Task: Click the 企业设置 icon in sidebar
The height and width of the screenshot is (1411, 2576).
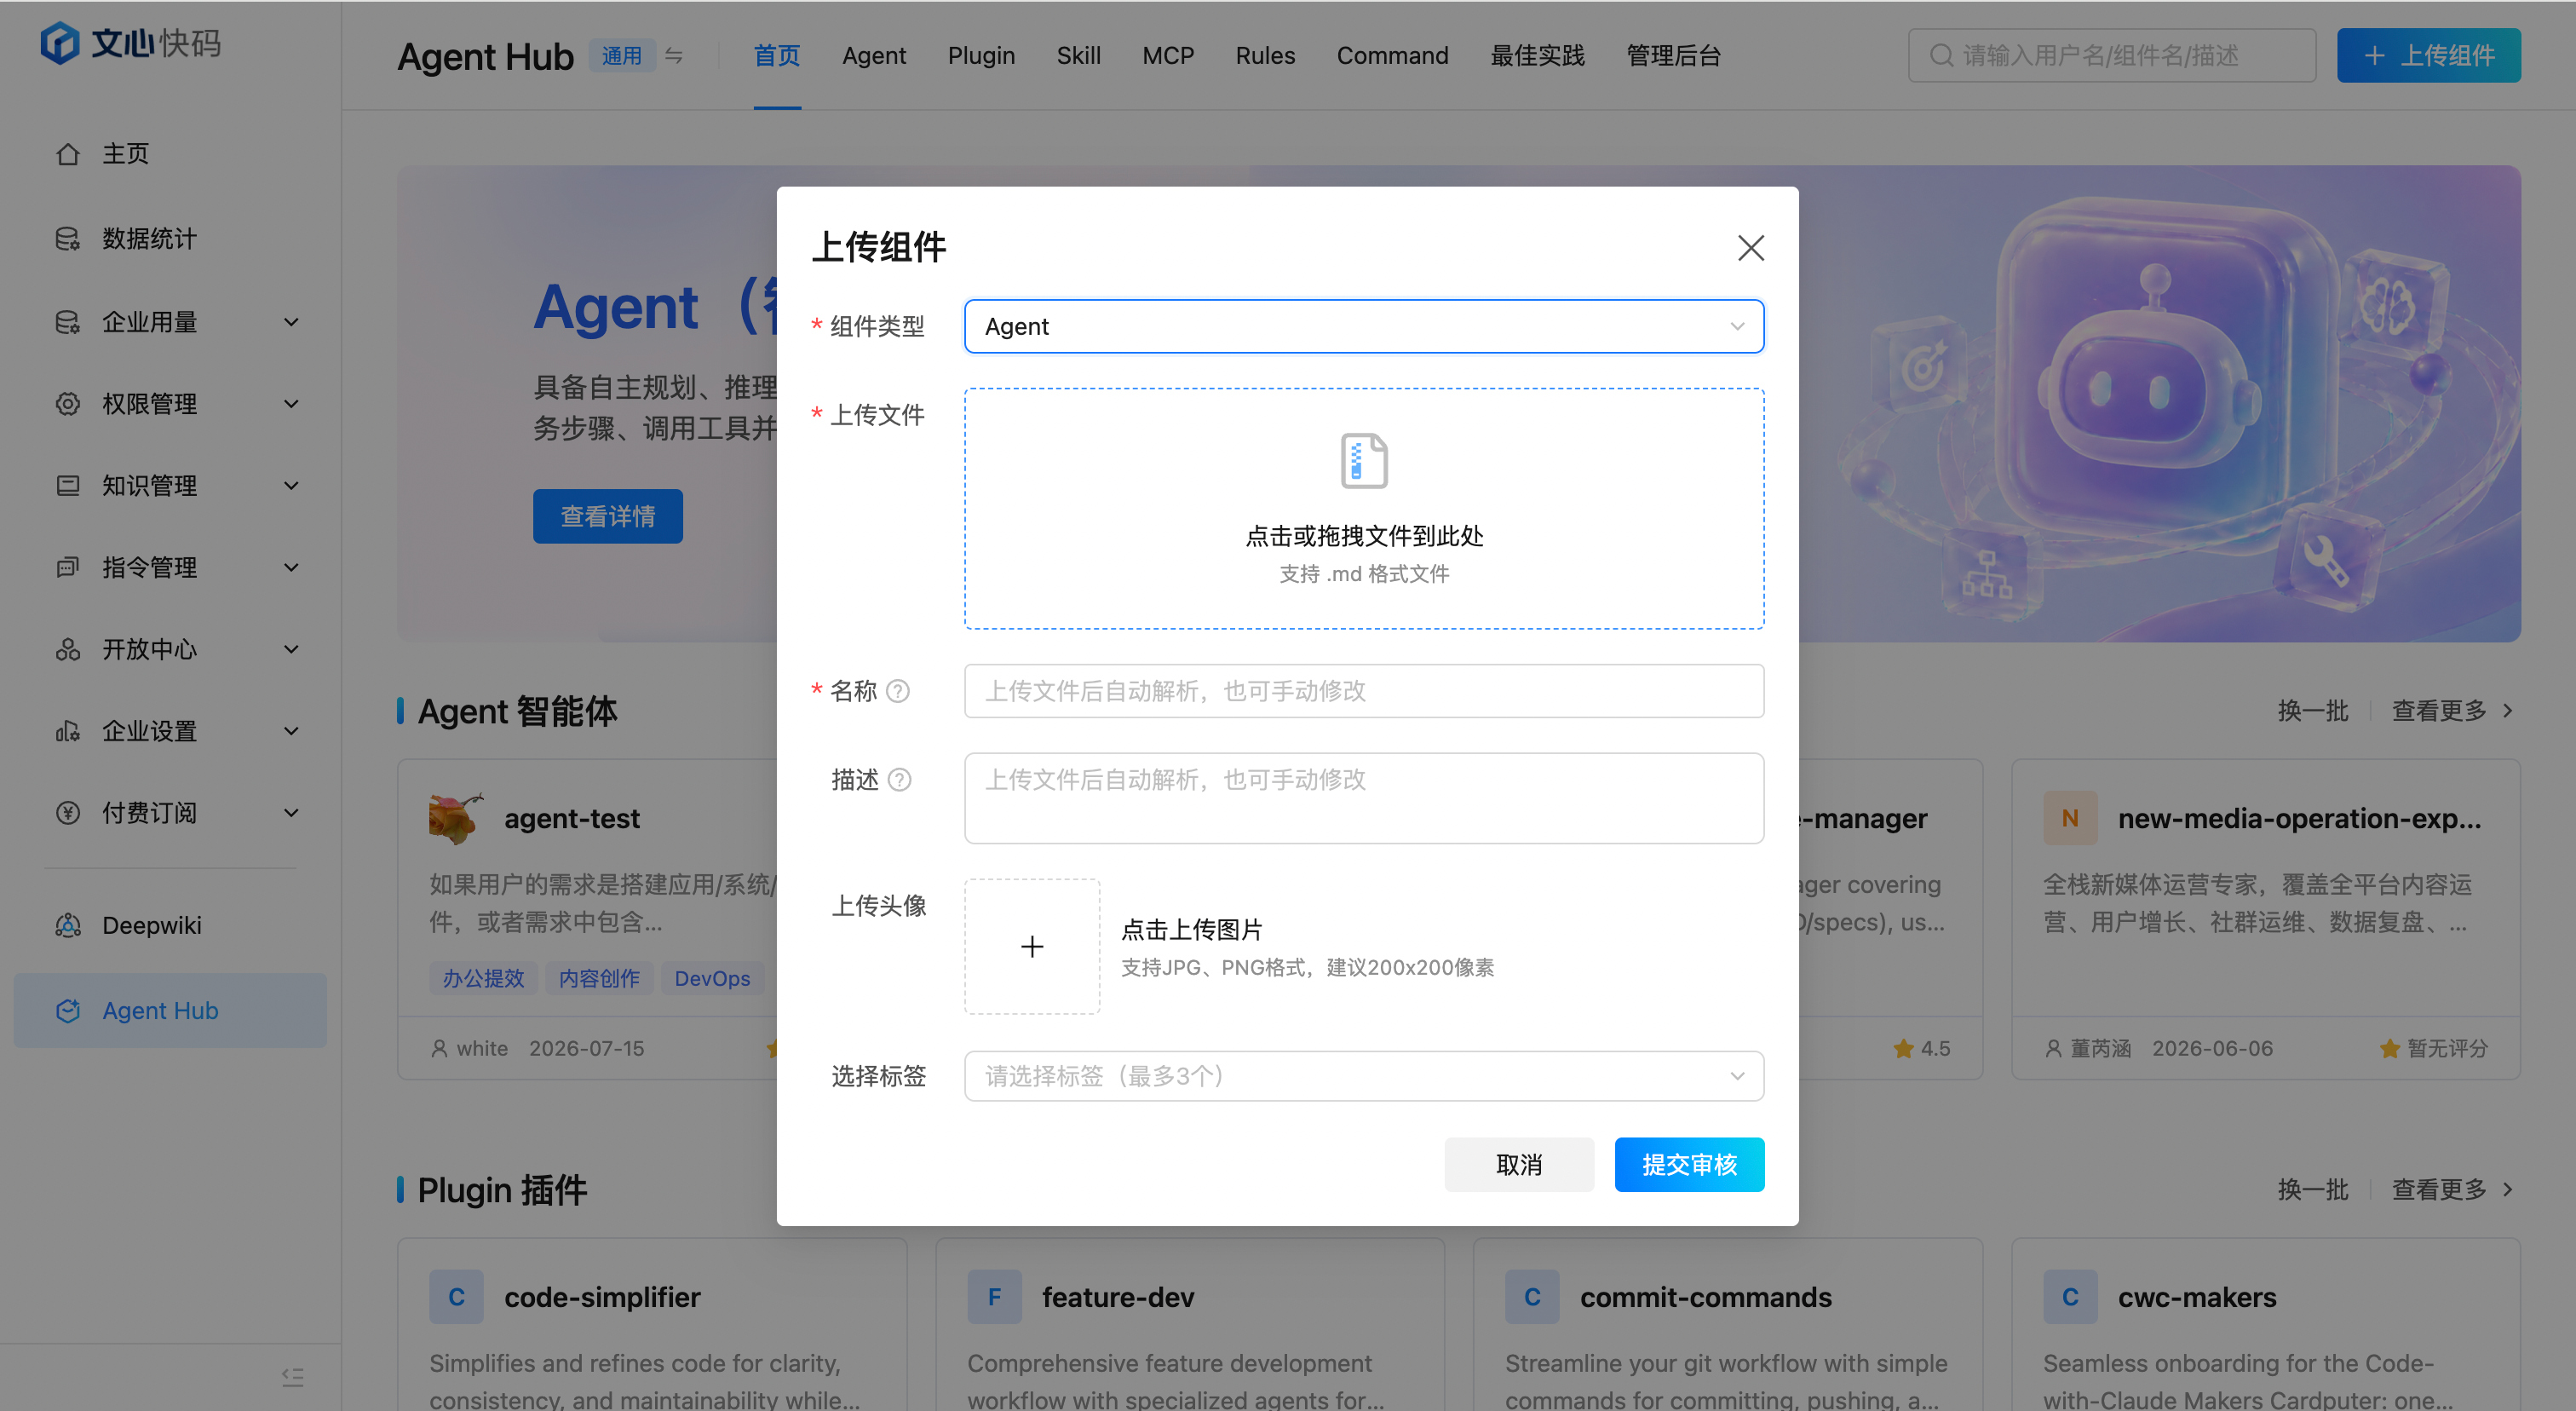Action: point(68,732)
